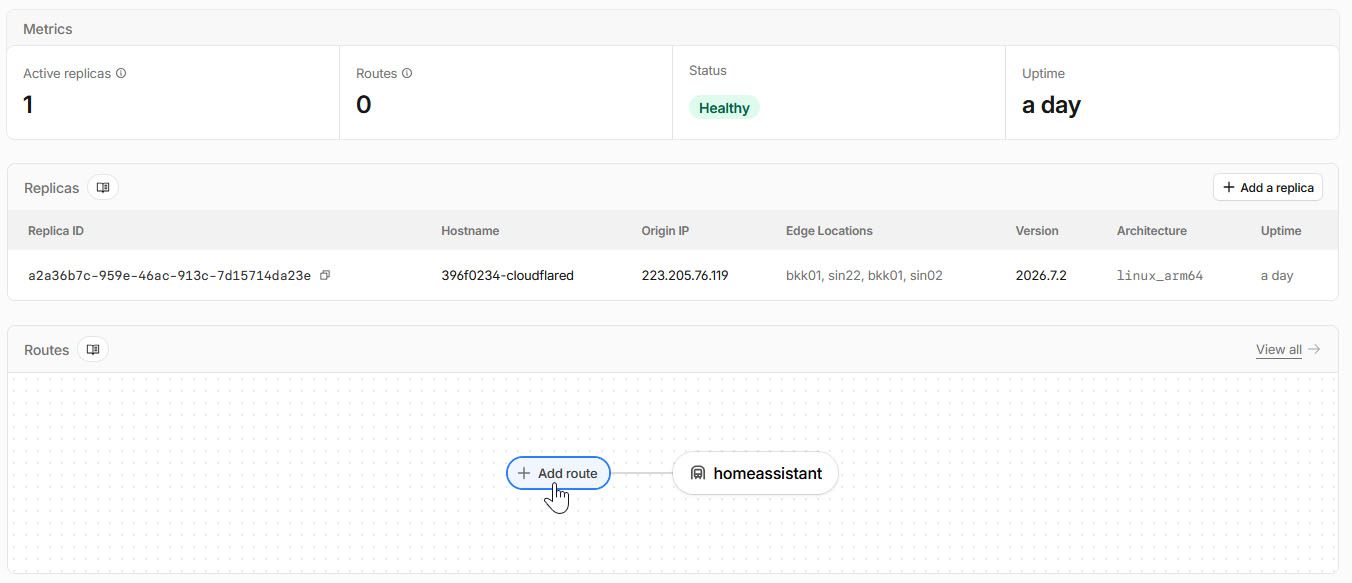Copy the replica ID with copy icon
Viewport: 1352px width, 583px height.
tap(324, 275)
